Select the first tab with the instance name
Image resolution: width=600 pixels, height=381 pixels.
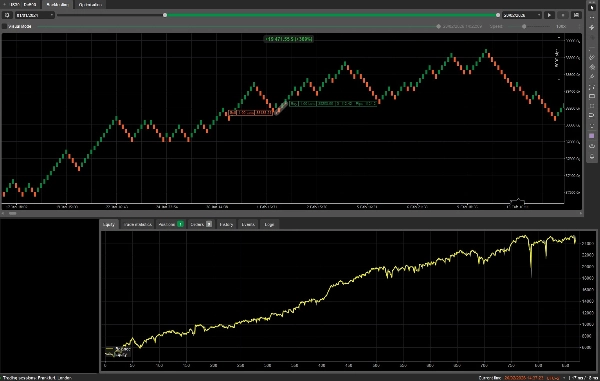click(21, 5)
